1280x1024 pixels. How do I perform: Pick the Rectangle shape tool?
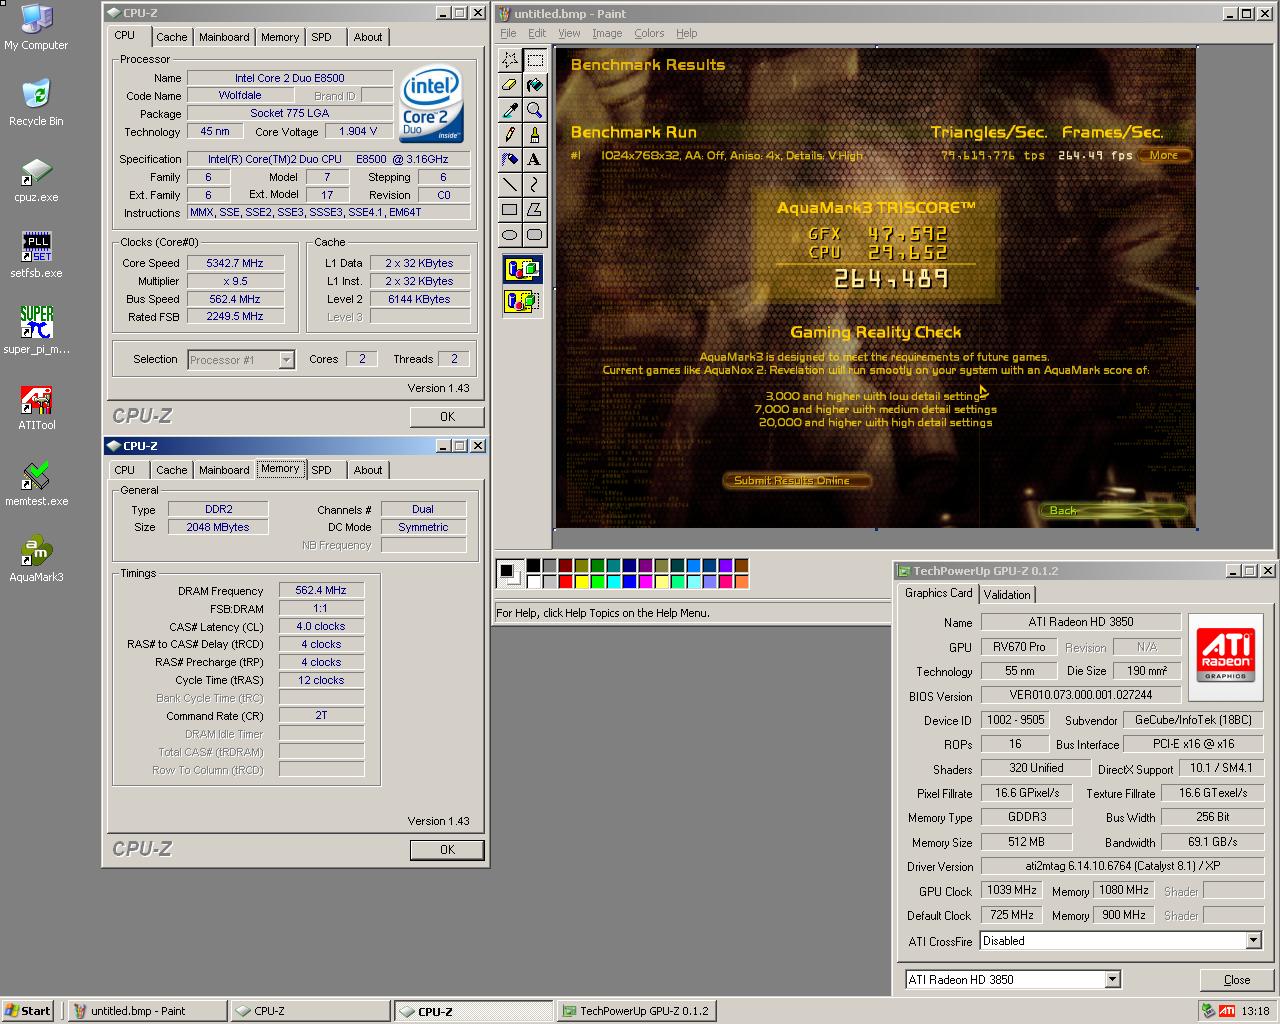pos(510,209)
